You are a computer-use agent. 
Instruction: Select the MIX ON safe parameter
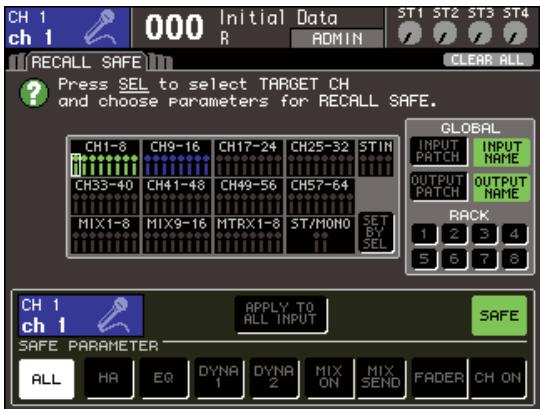329,378
